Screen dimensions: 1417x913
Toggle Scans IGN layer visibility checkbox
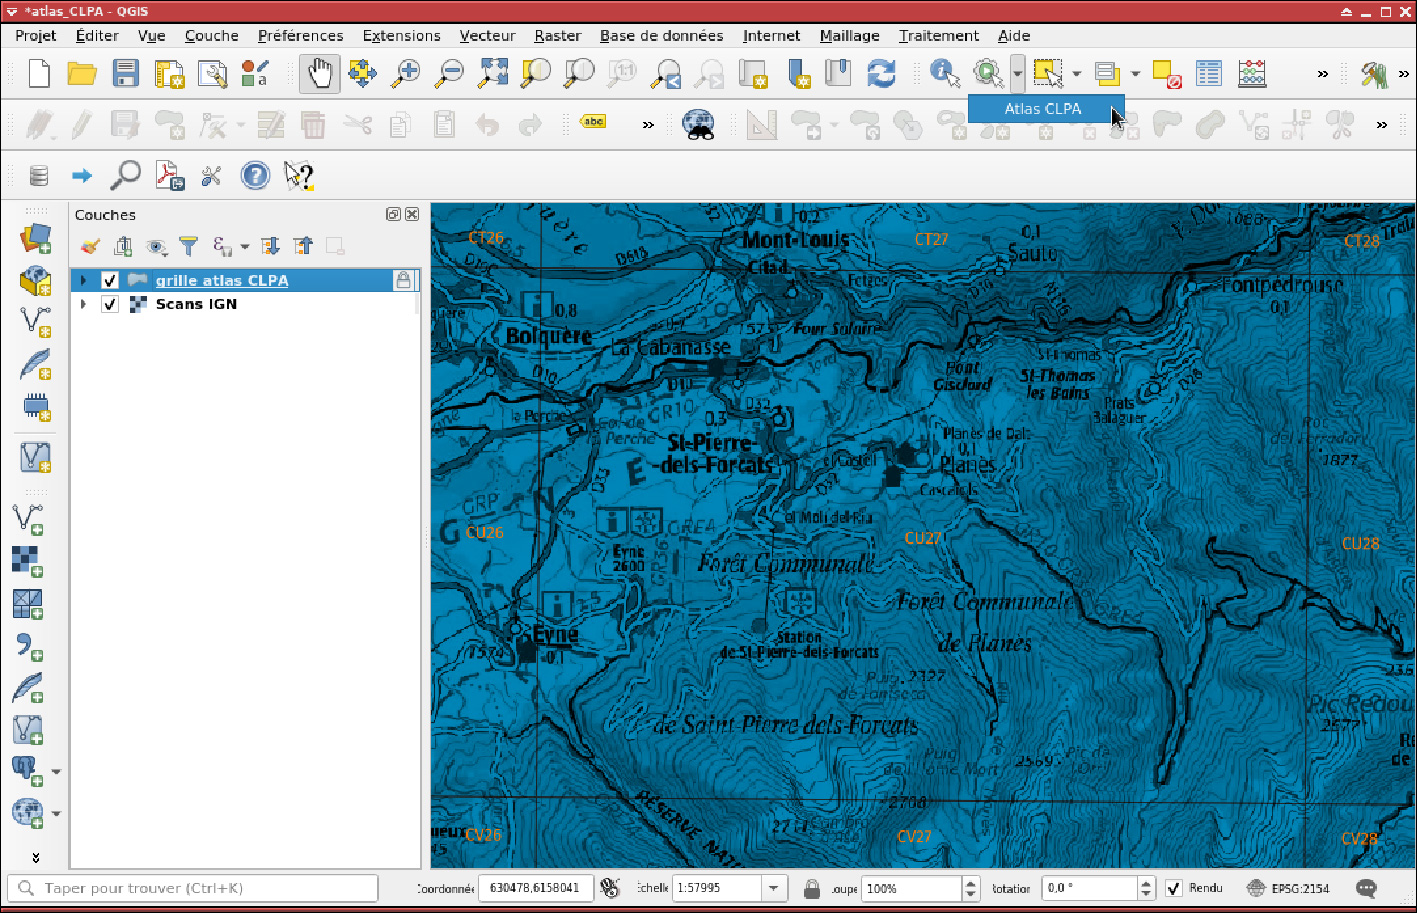coord(110,304)
